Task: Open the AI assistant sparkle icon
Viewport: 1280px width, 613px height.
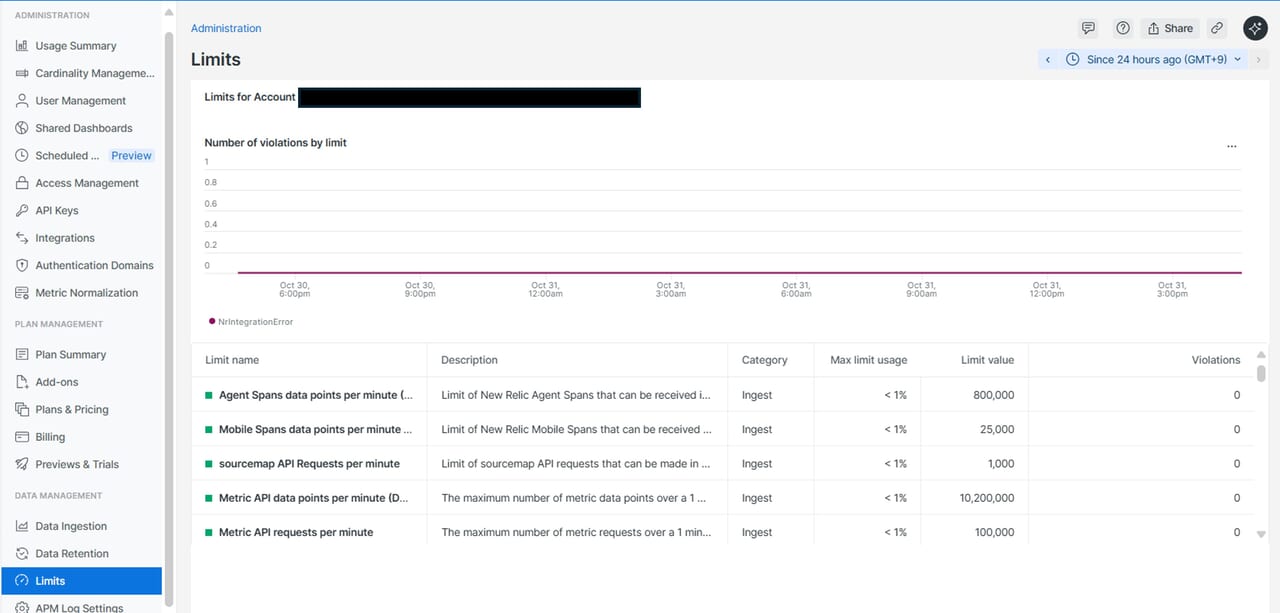Action: 1255,28
